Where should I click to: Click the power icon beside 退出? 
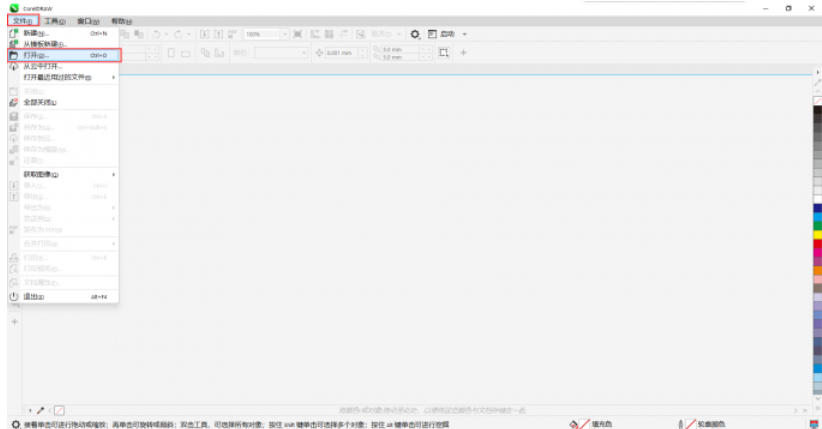[x=14, y=296]
